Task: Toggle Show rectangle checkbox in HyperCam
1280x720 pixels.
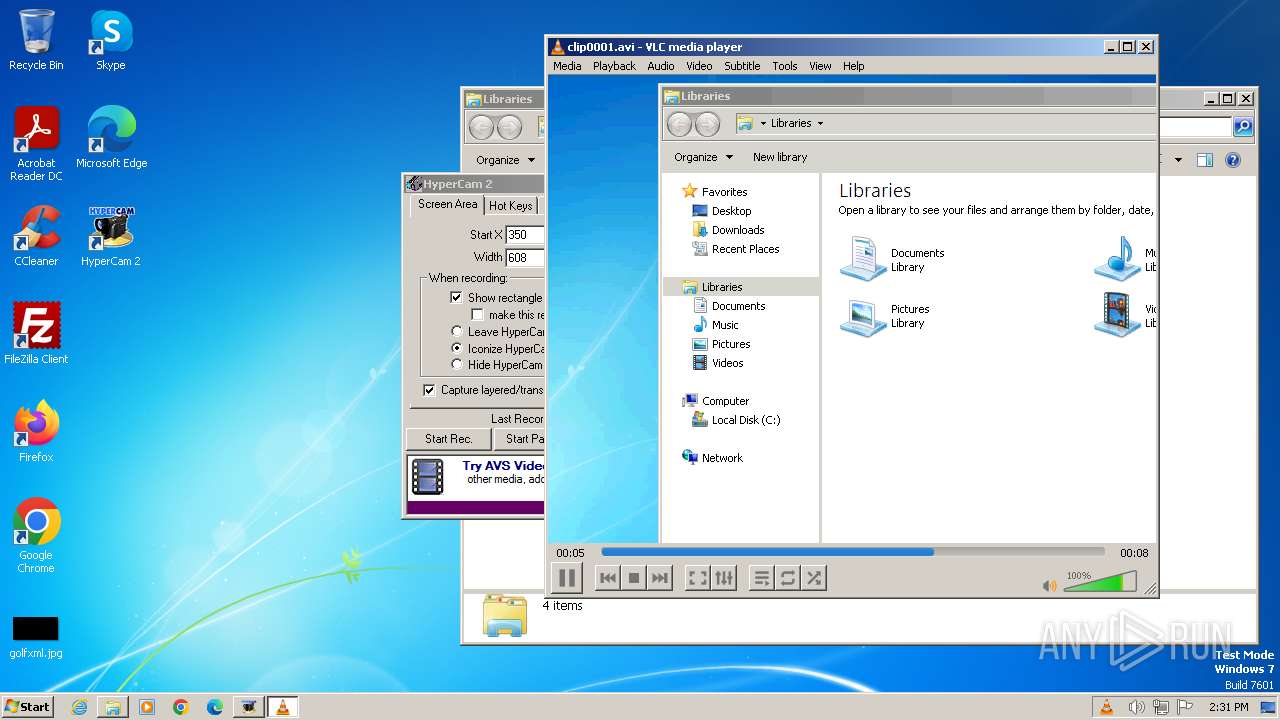Action: 456,298
